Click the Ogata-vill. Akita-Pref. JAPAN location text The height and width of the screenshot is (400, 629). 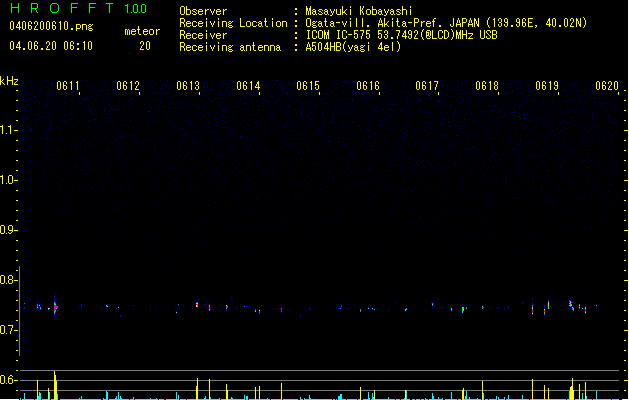pyautogui.click(x=446, y=23)
